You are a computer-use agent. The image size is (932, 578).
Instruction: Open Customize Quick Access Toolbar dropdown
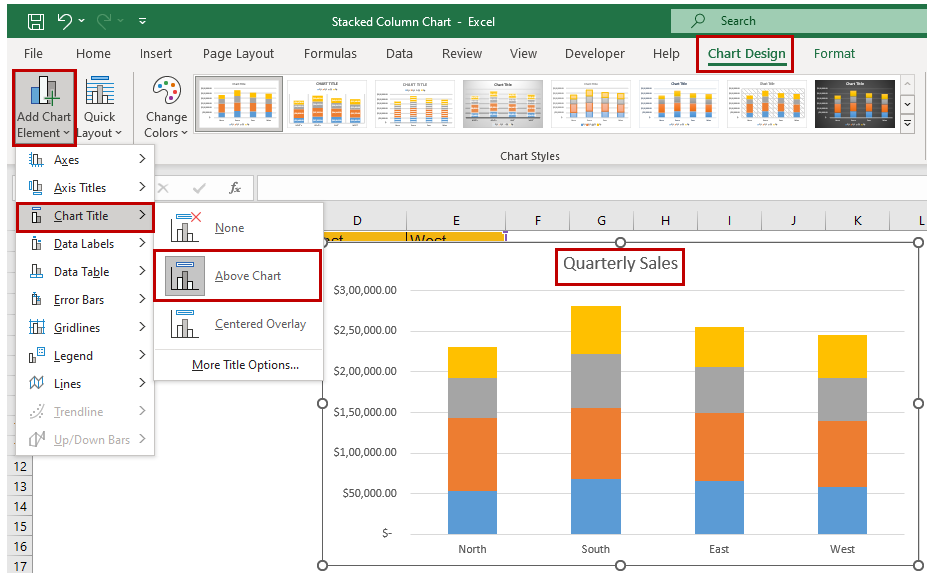(143, 21)
